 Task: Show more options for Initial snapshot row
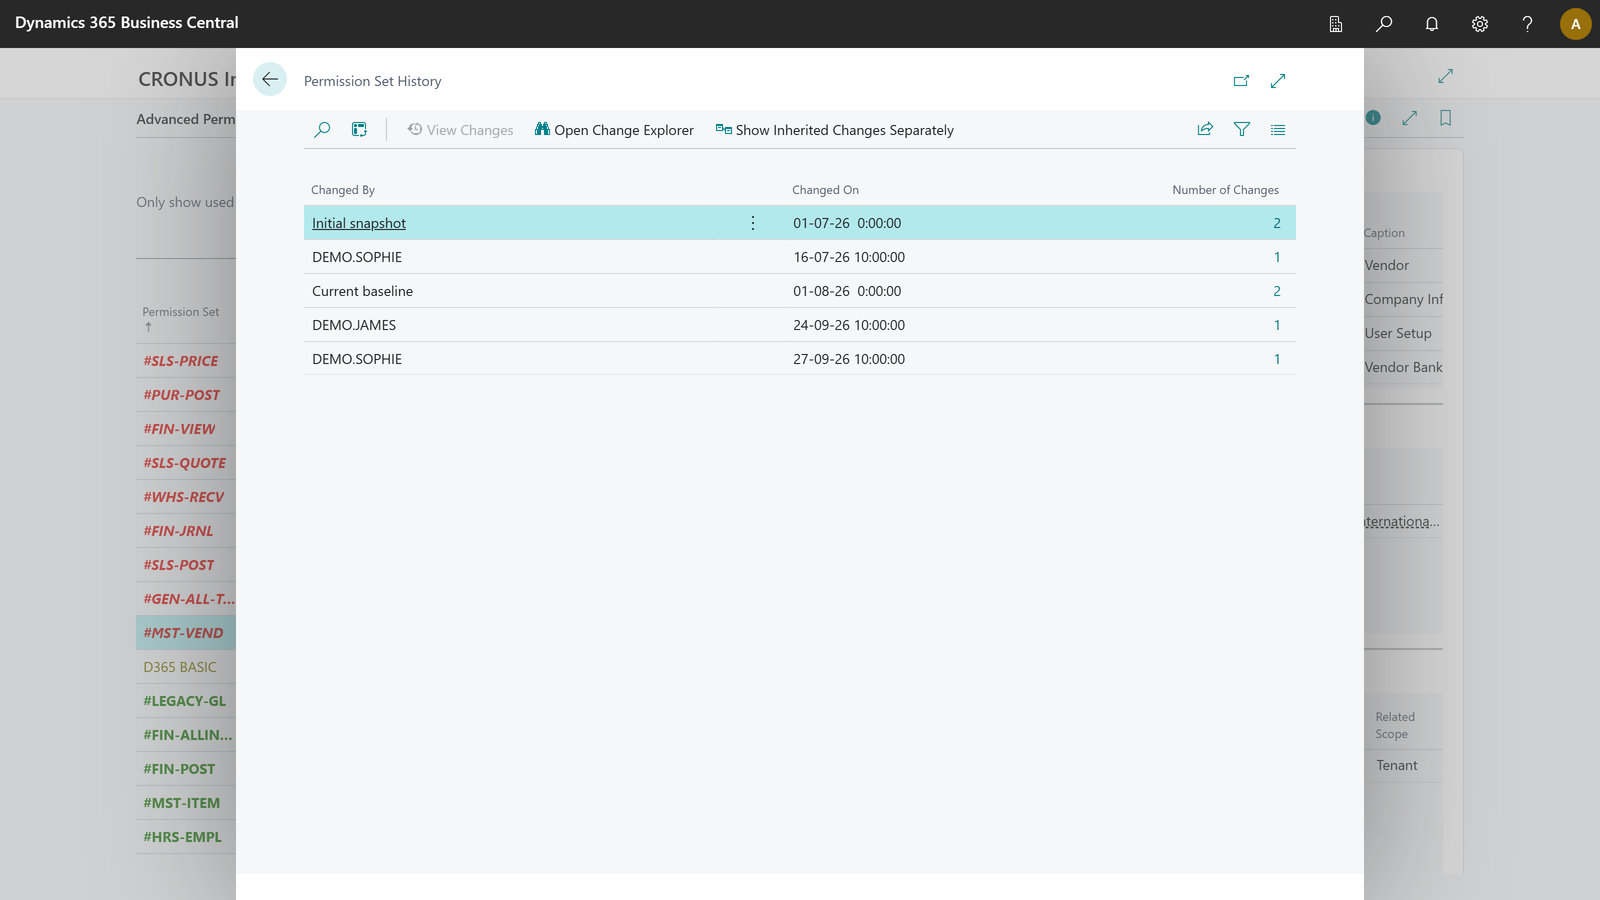tap(753, 223)
